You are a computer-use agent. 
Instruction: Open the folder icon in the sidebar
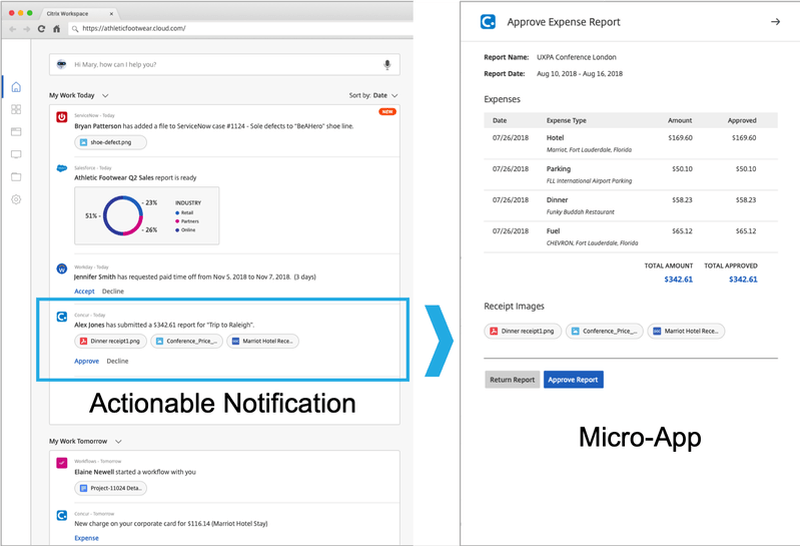[16, 177]
